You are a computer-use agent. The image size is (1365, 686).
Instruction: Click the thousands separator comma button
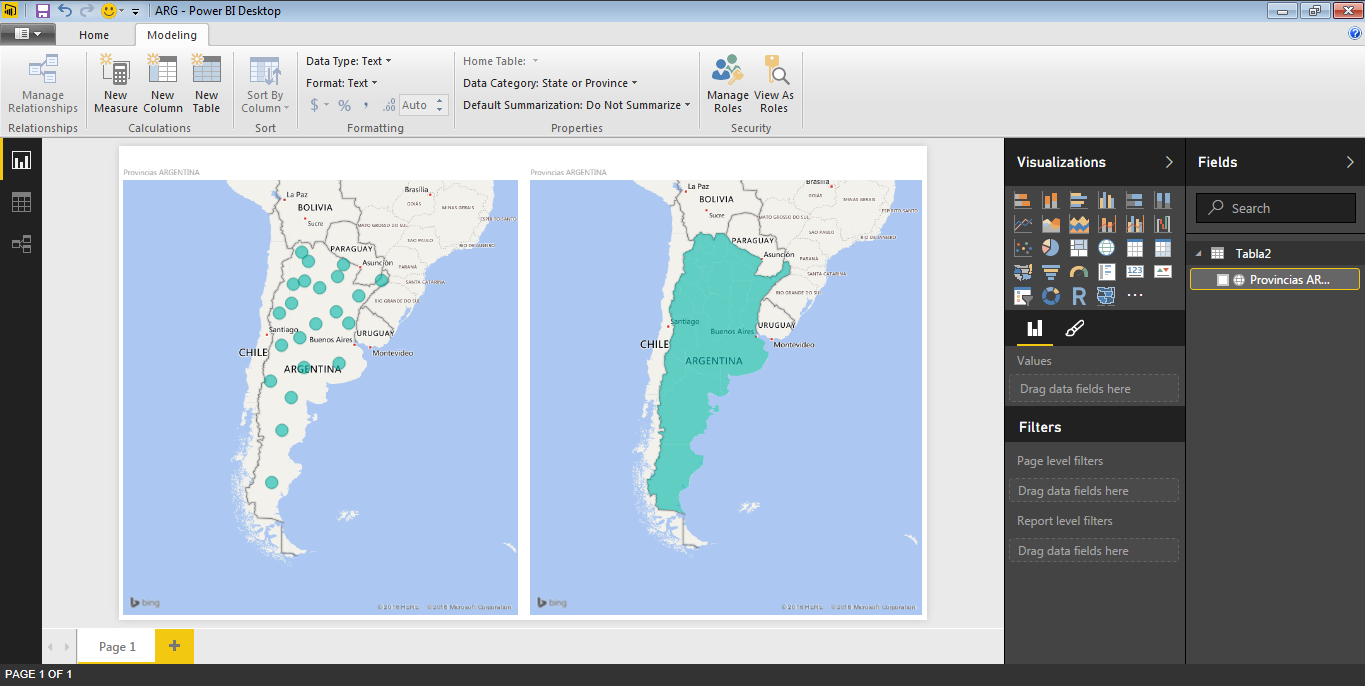(366, 105)
